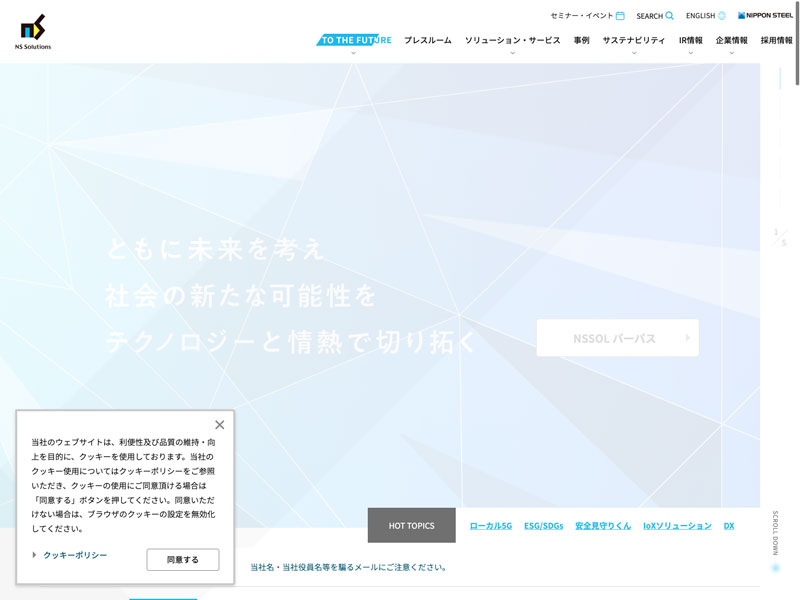Click the NS Solutions logo
This screenshot has height=600, width=800.
tap(33, 32)
